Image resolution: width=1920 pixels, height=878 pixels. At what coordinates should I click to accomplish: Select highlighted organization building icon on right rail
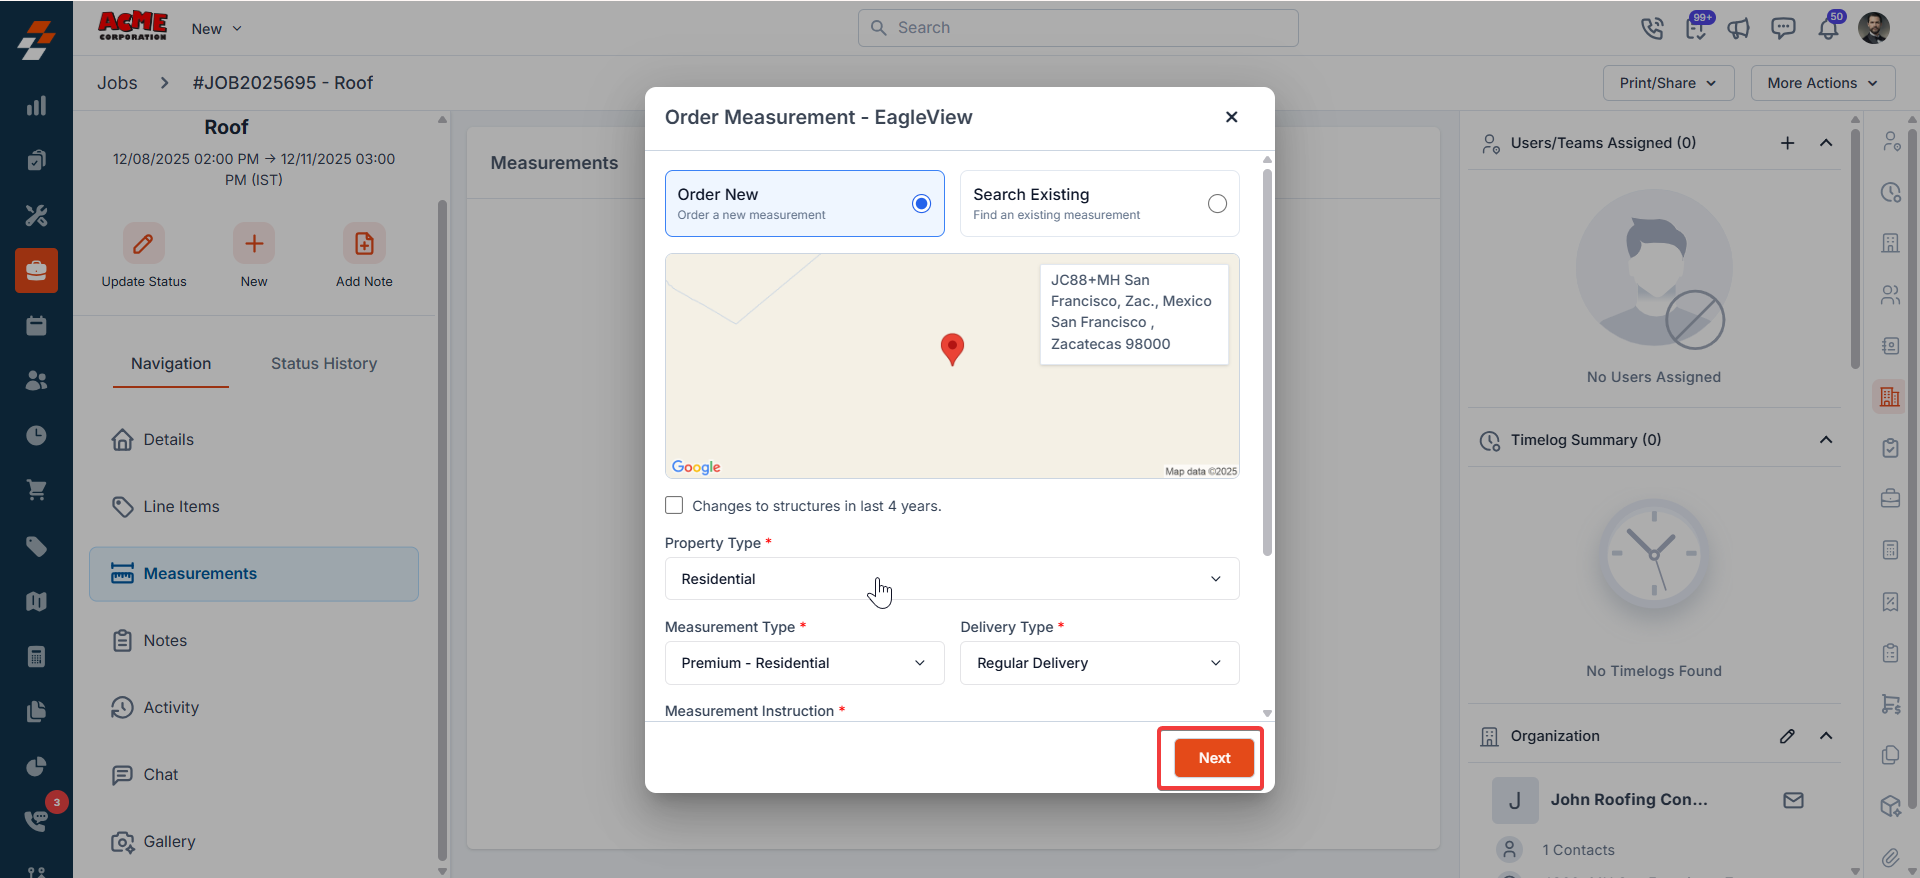[1890, 397]
